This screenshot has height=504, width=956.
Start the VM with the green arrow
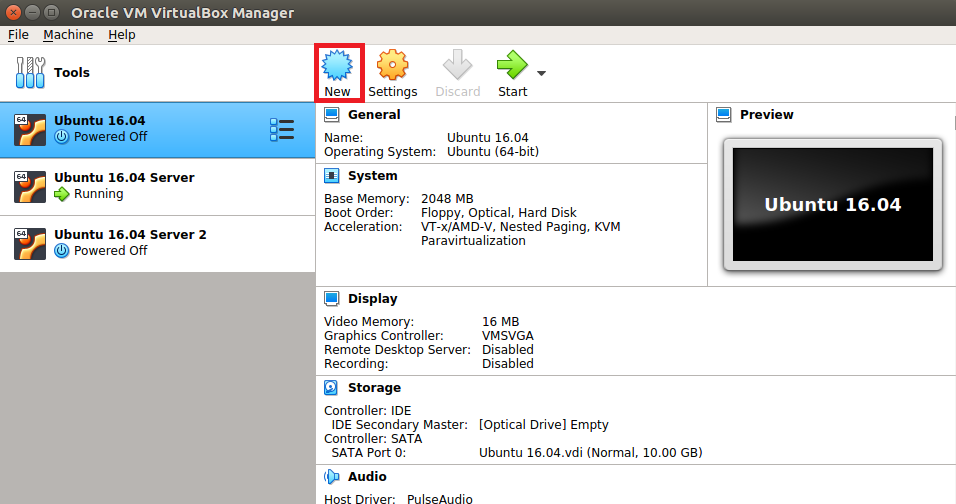[x=512, y=65]
